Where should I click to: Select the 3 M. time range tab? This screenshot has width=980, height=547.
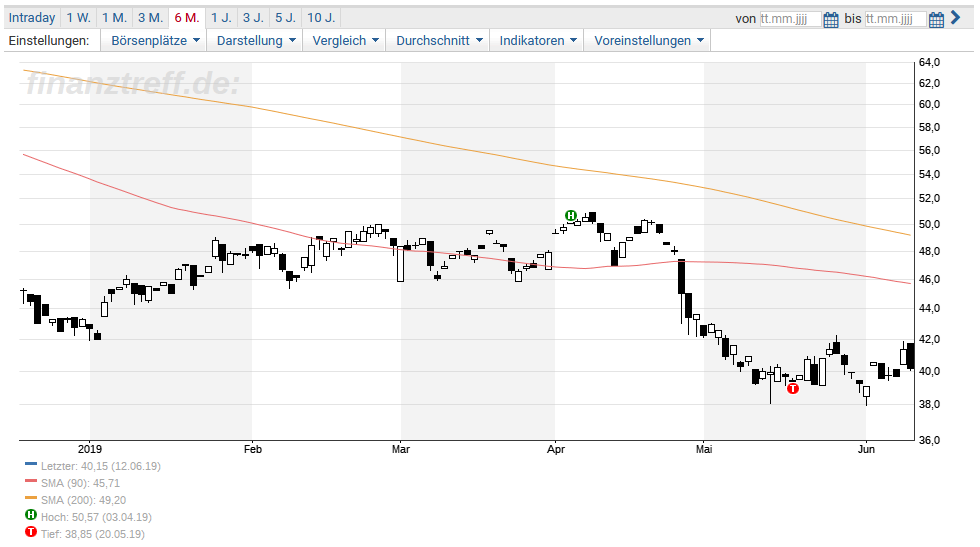pyautogui.click(x=151, y=18)
